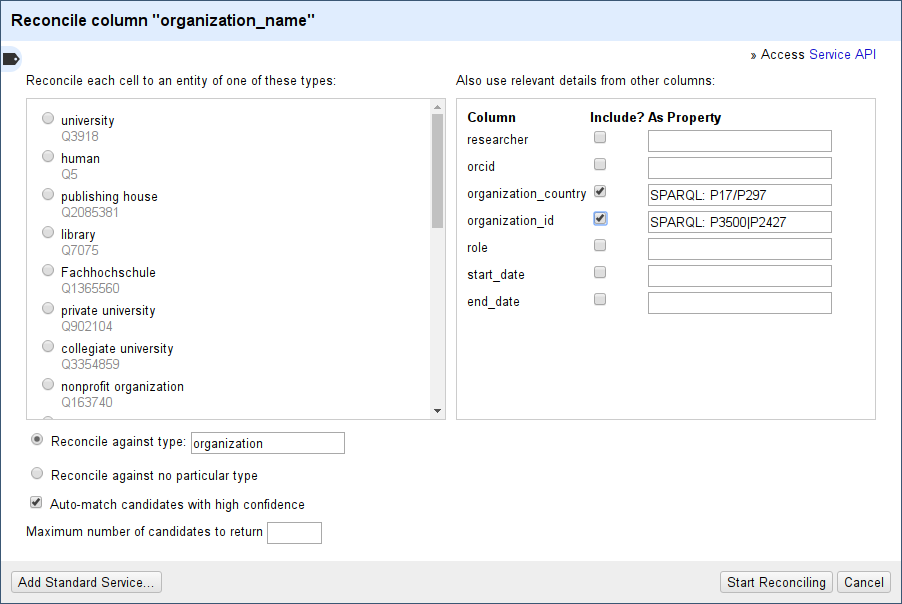902x604 pixels.
Task: Include the researcher column
Action: coord(600,137)
